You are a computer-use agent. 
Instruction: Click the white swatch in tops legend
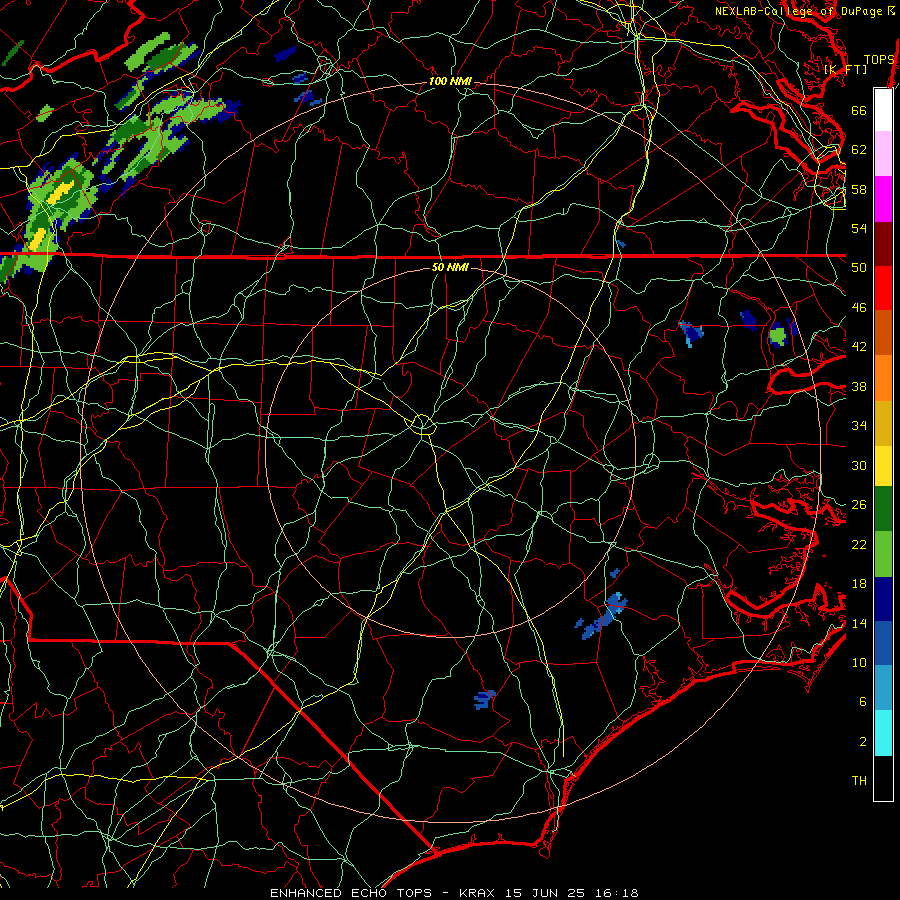[x=883, y=110]
